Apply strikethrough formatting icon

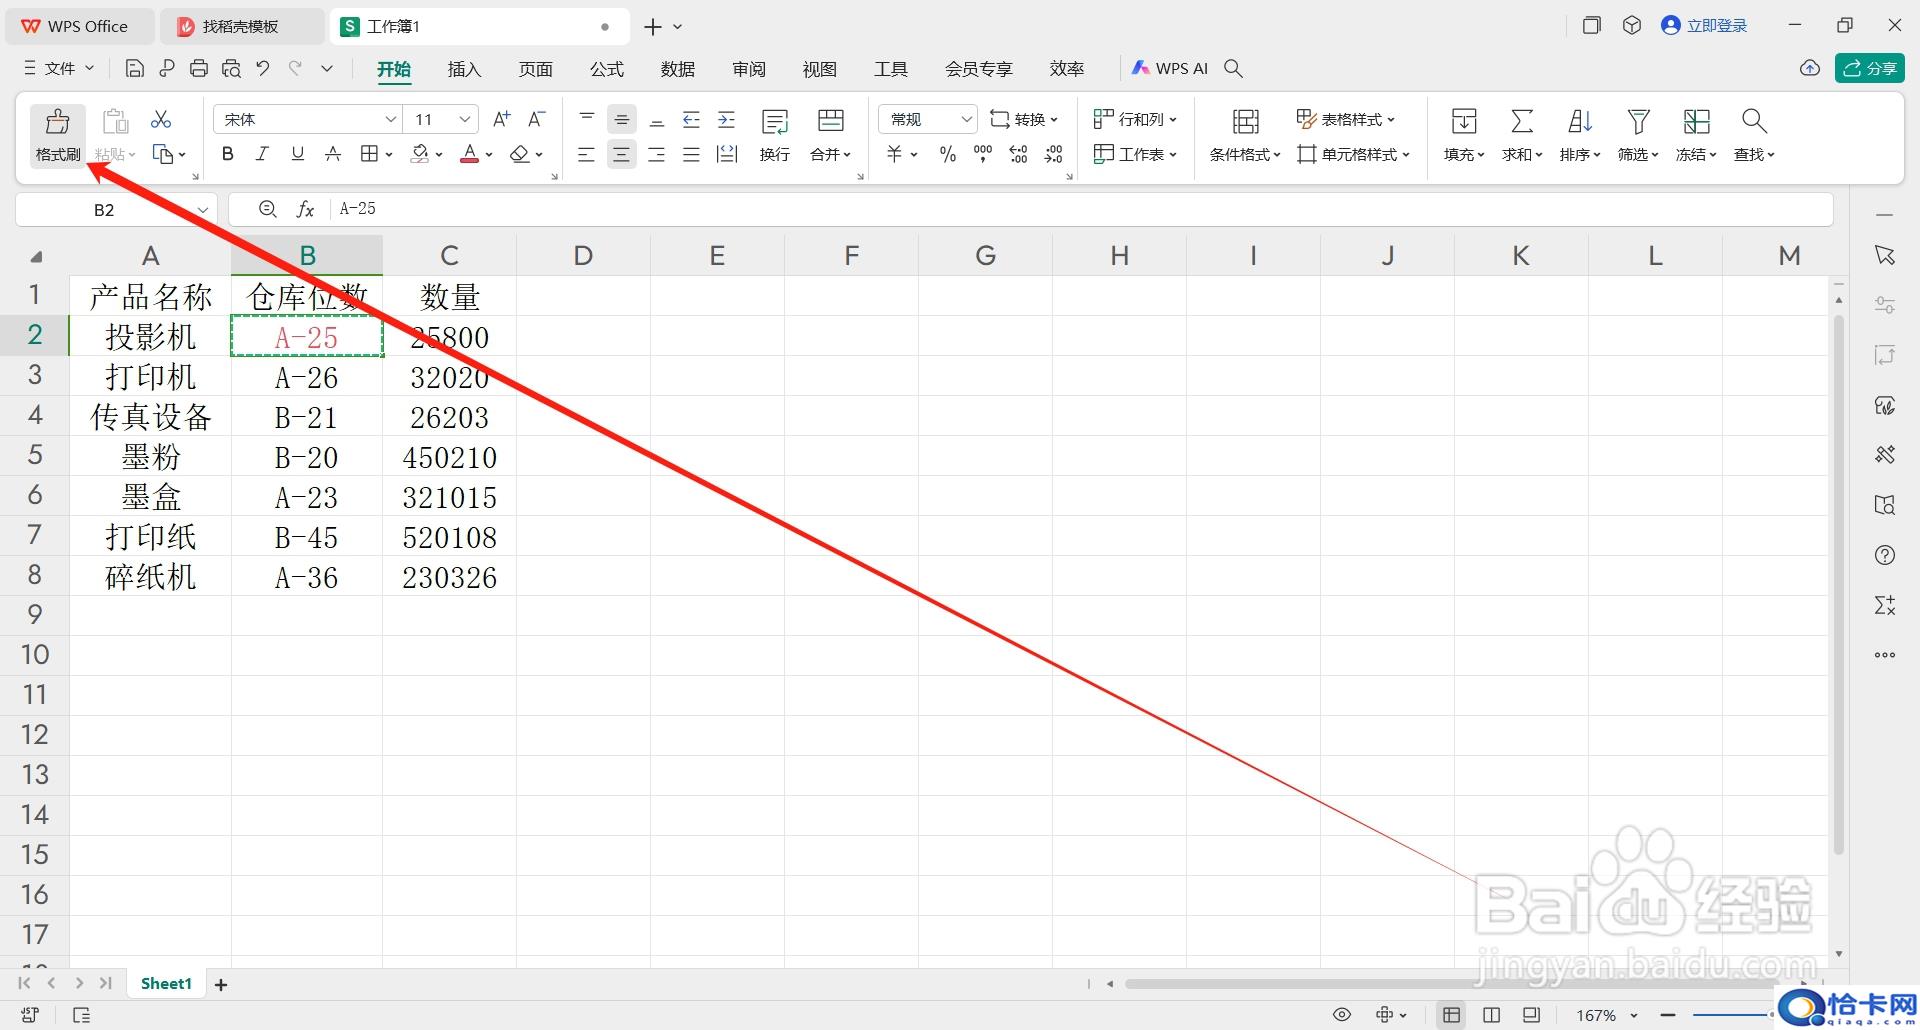point(333,154)
